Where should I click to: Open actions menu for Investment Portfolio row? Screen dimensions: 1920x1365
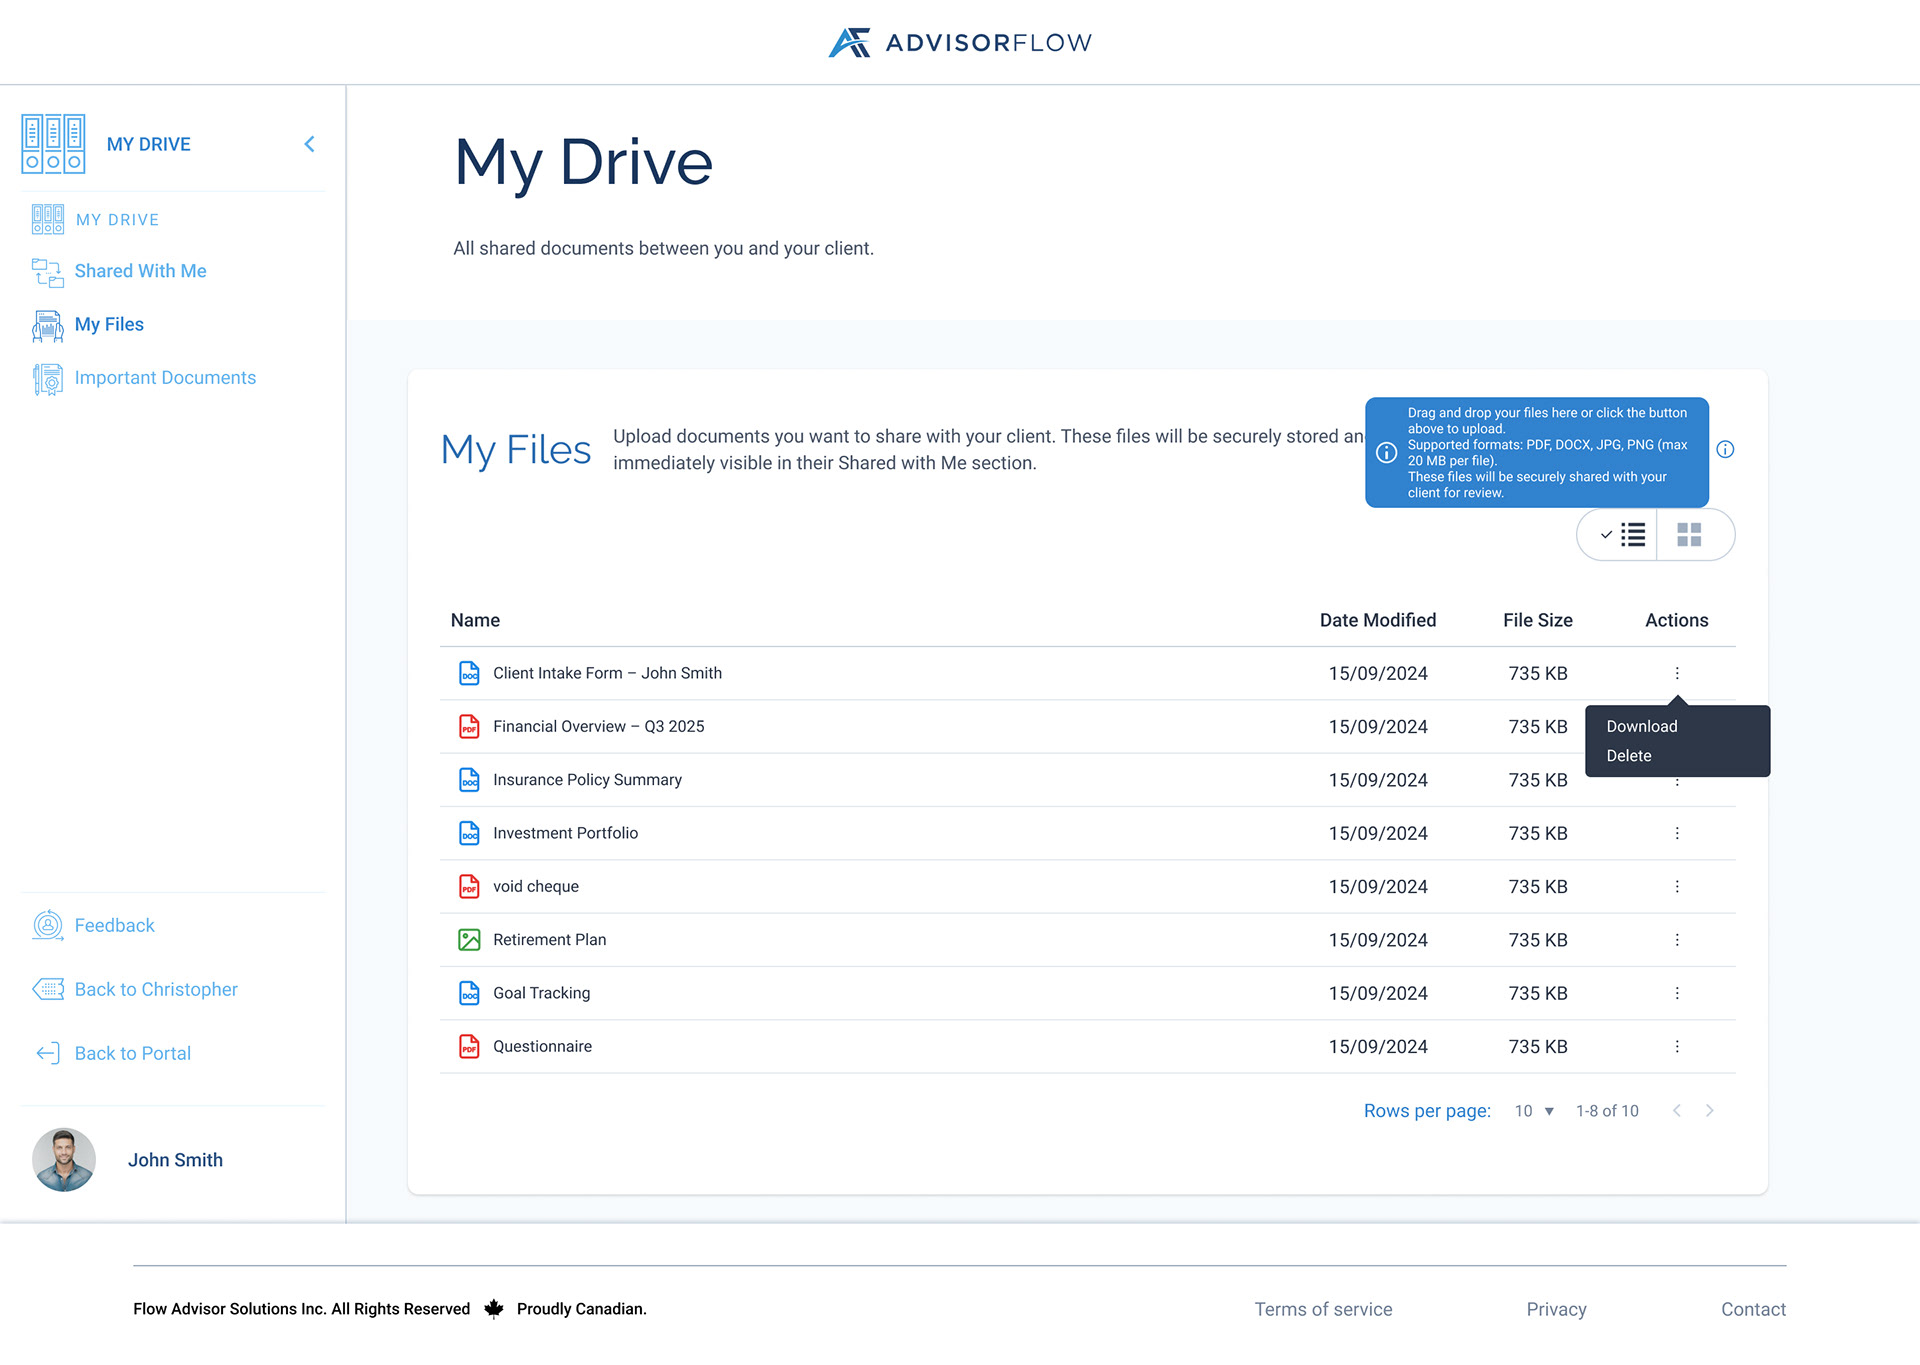pos(1677,833)
